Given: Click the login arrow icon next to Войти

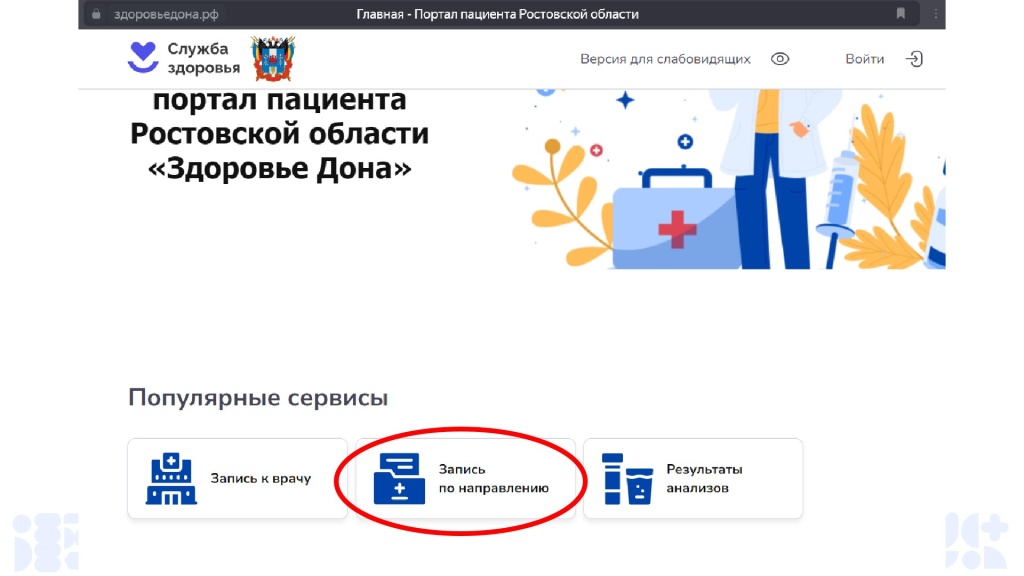Looking at the screenshot, I should click(x=914, y=59).
